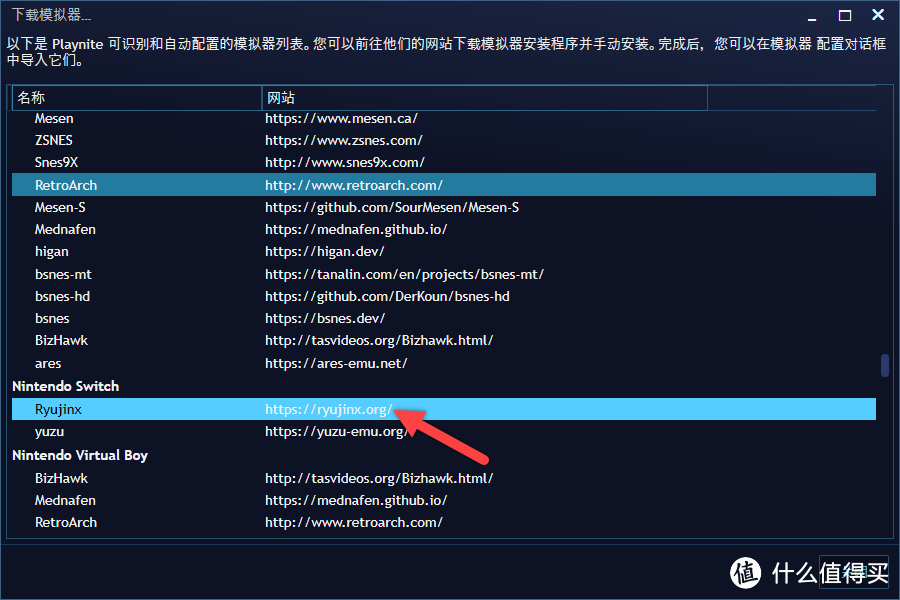Open the https://ares-emu.net/ link
The height and width of the screenshot is (600, 900).
pyautogui.click(x=336, y=363)
